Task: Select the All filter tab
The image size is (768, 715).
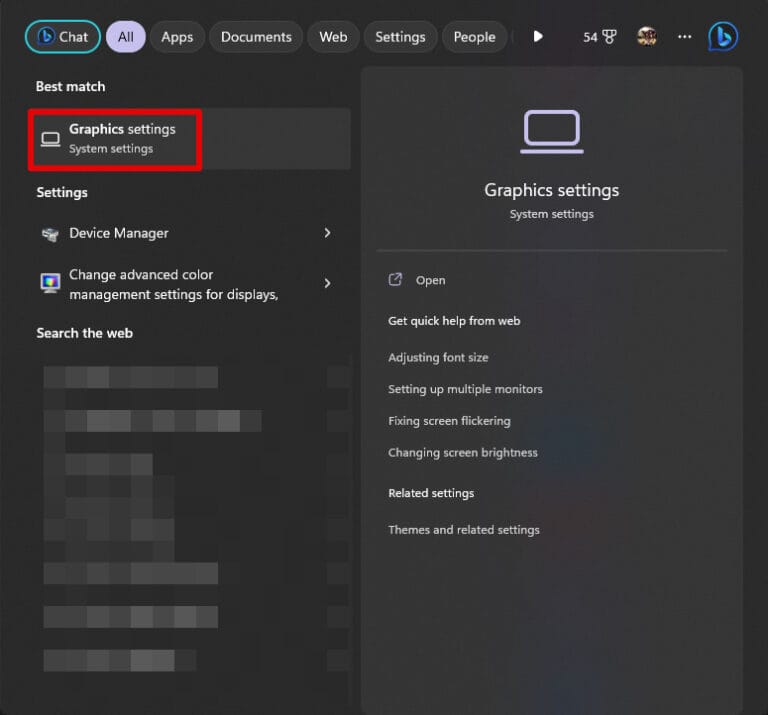Action: pos(126,37)
